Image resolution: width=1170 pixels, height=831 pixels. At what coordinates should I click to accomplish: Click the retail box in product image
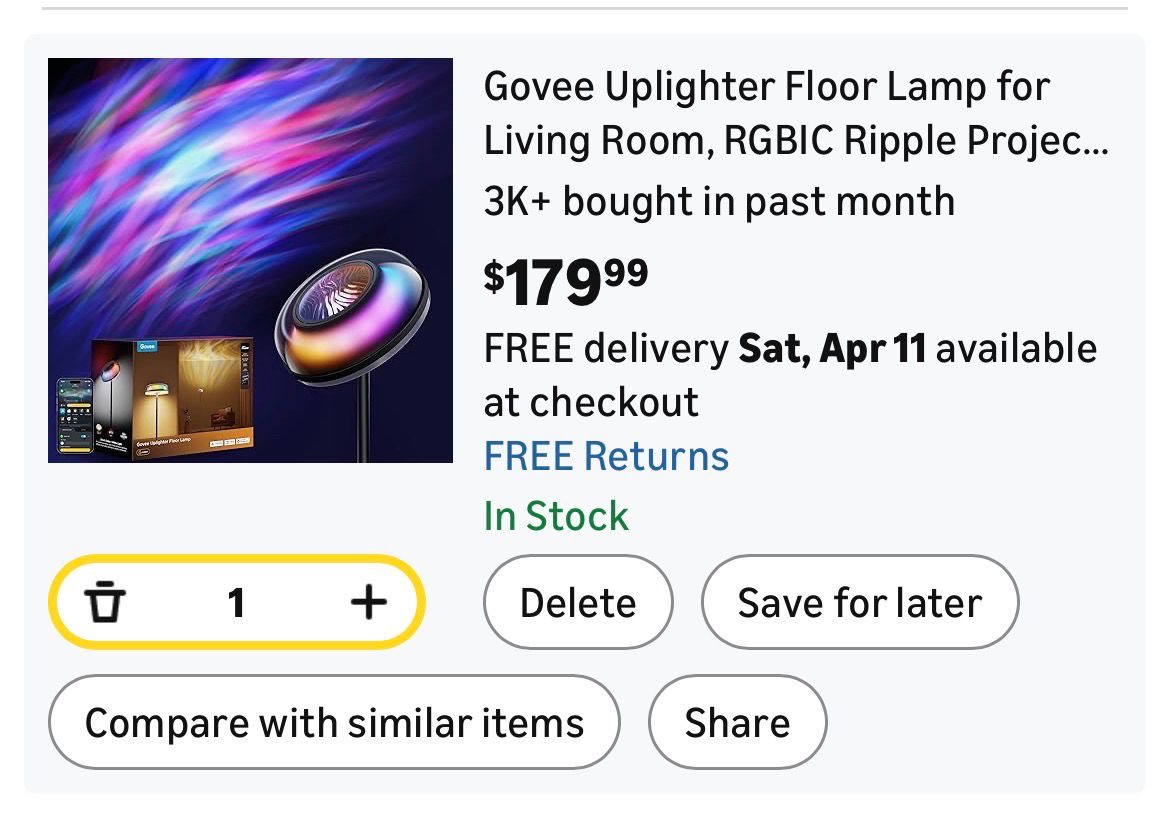click(190, 395)
